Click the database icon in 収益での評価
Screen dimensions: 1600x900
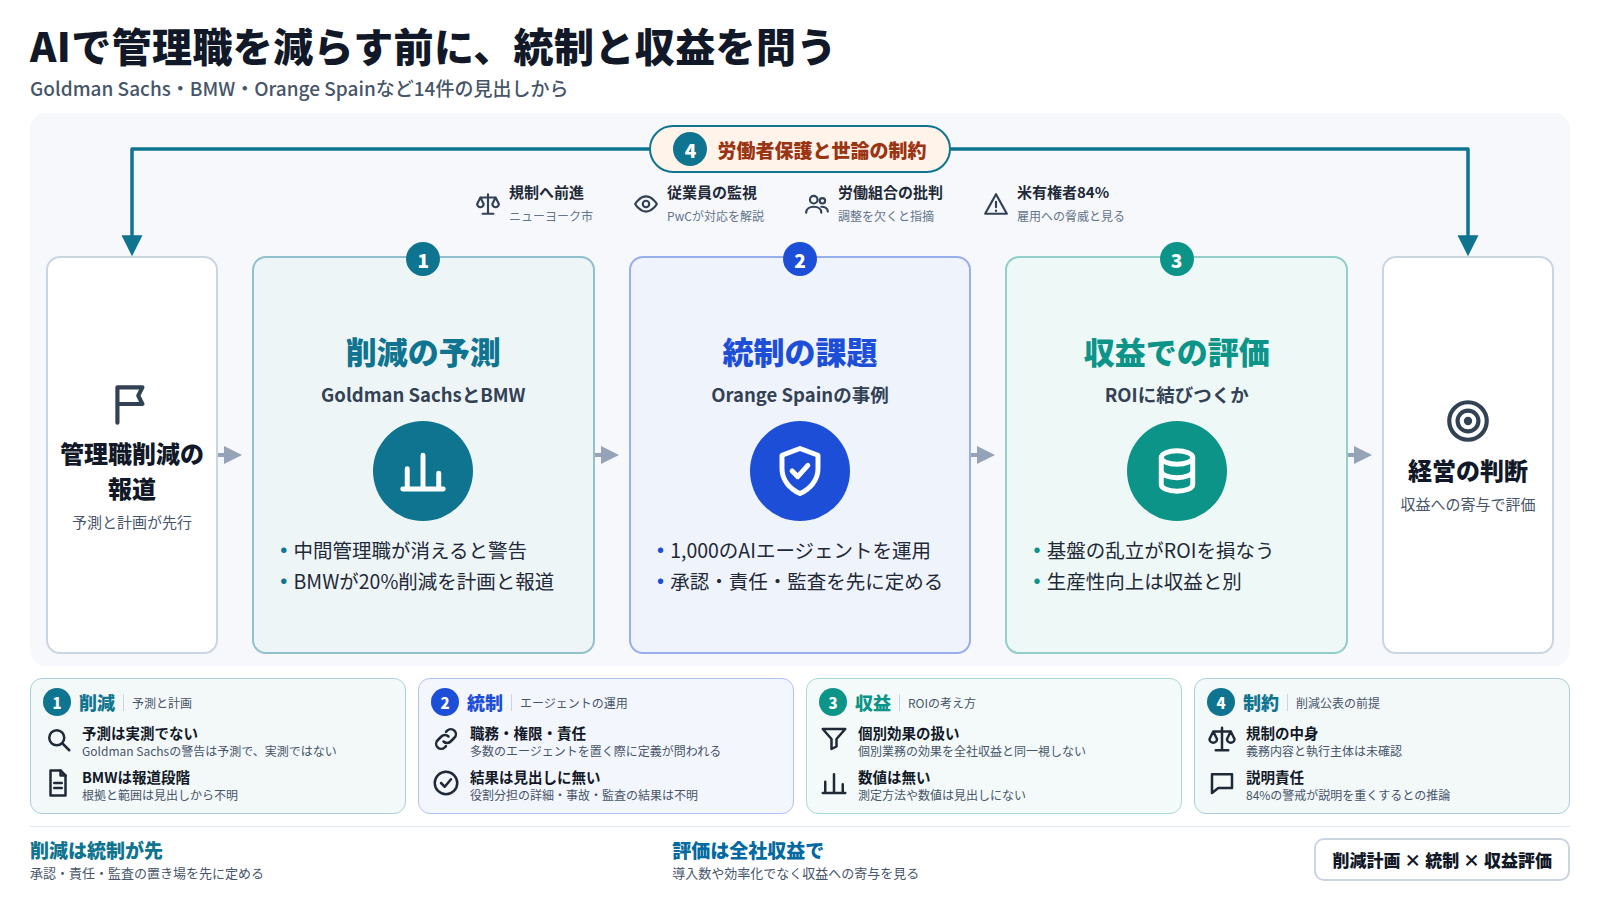[1177, 471]
